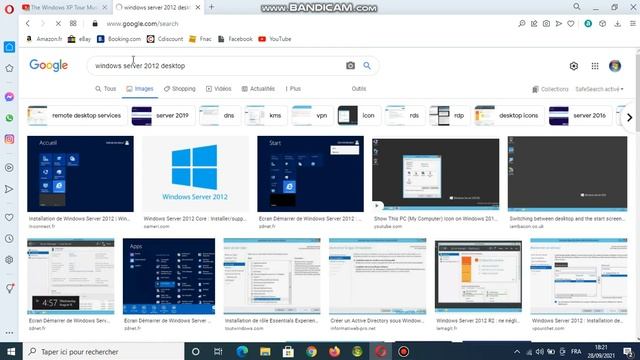Take a snapshot with camera icon
Image resolution: width=640 pixels, height=360 pixels.
pos(546,24)
